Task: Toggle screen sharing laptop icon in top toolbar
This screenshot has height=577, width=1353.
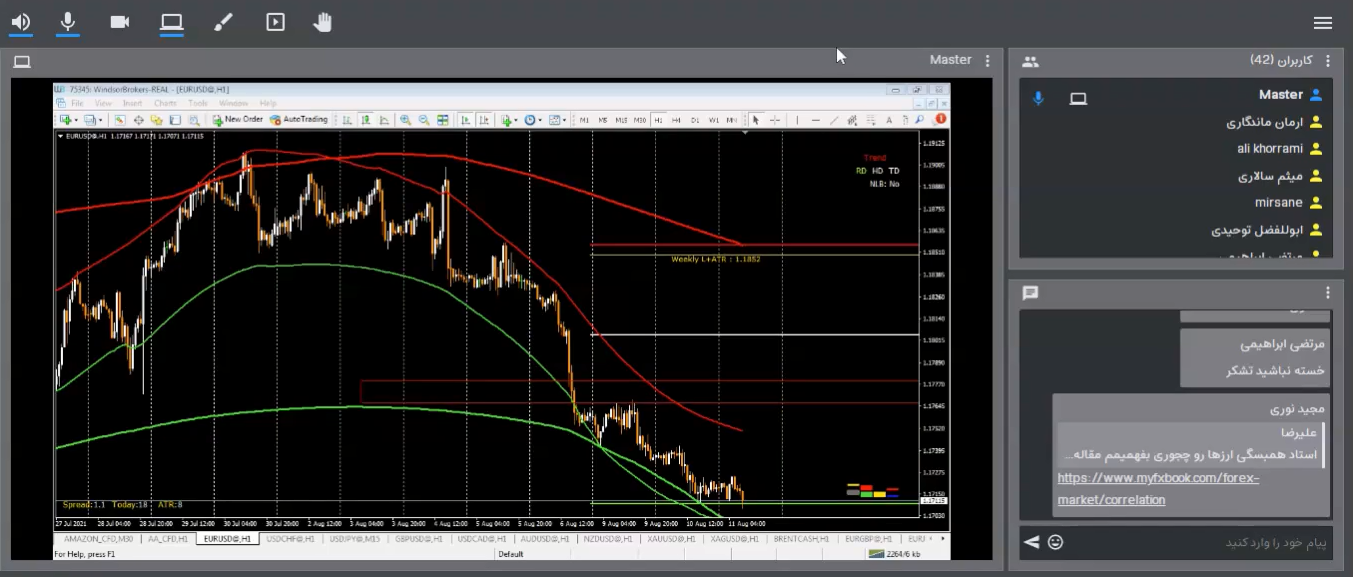Action: click(172, 22)
